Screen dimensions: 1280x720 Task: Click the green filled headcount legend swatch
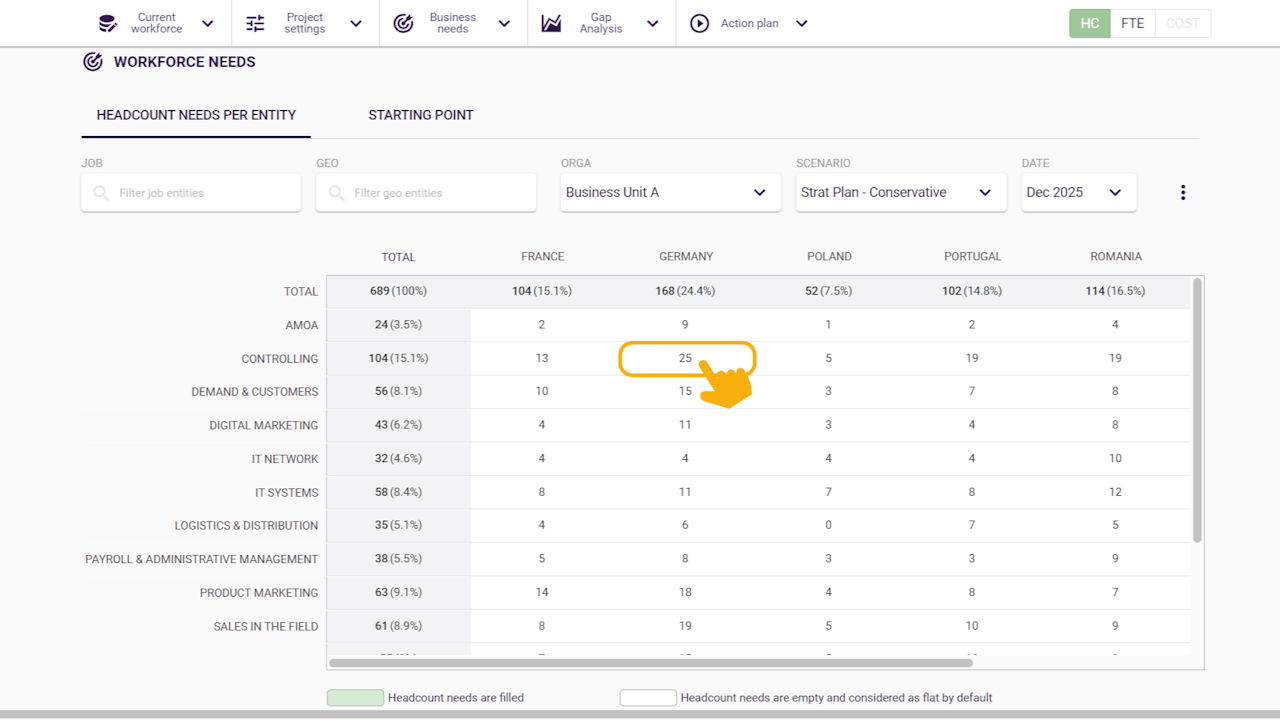coord(355,698)
